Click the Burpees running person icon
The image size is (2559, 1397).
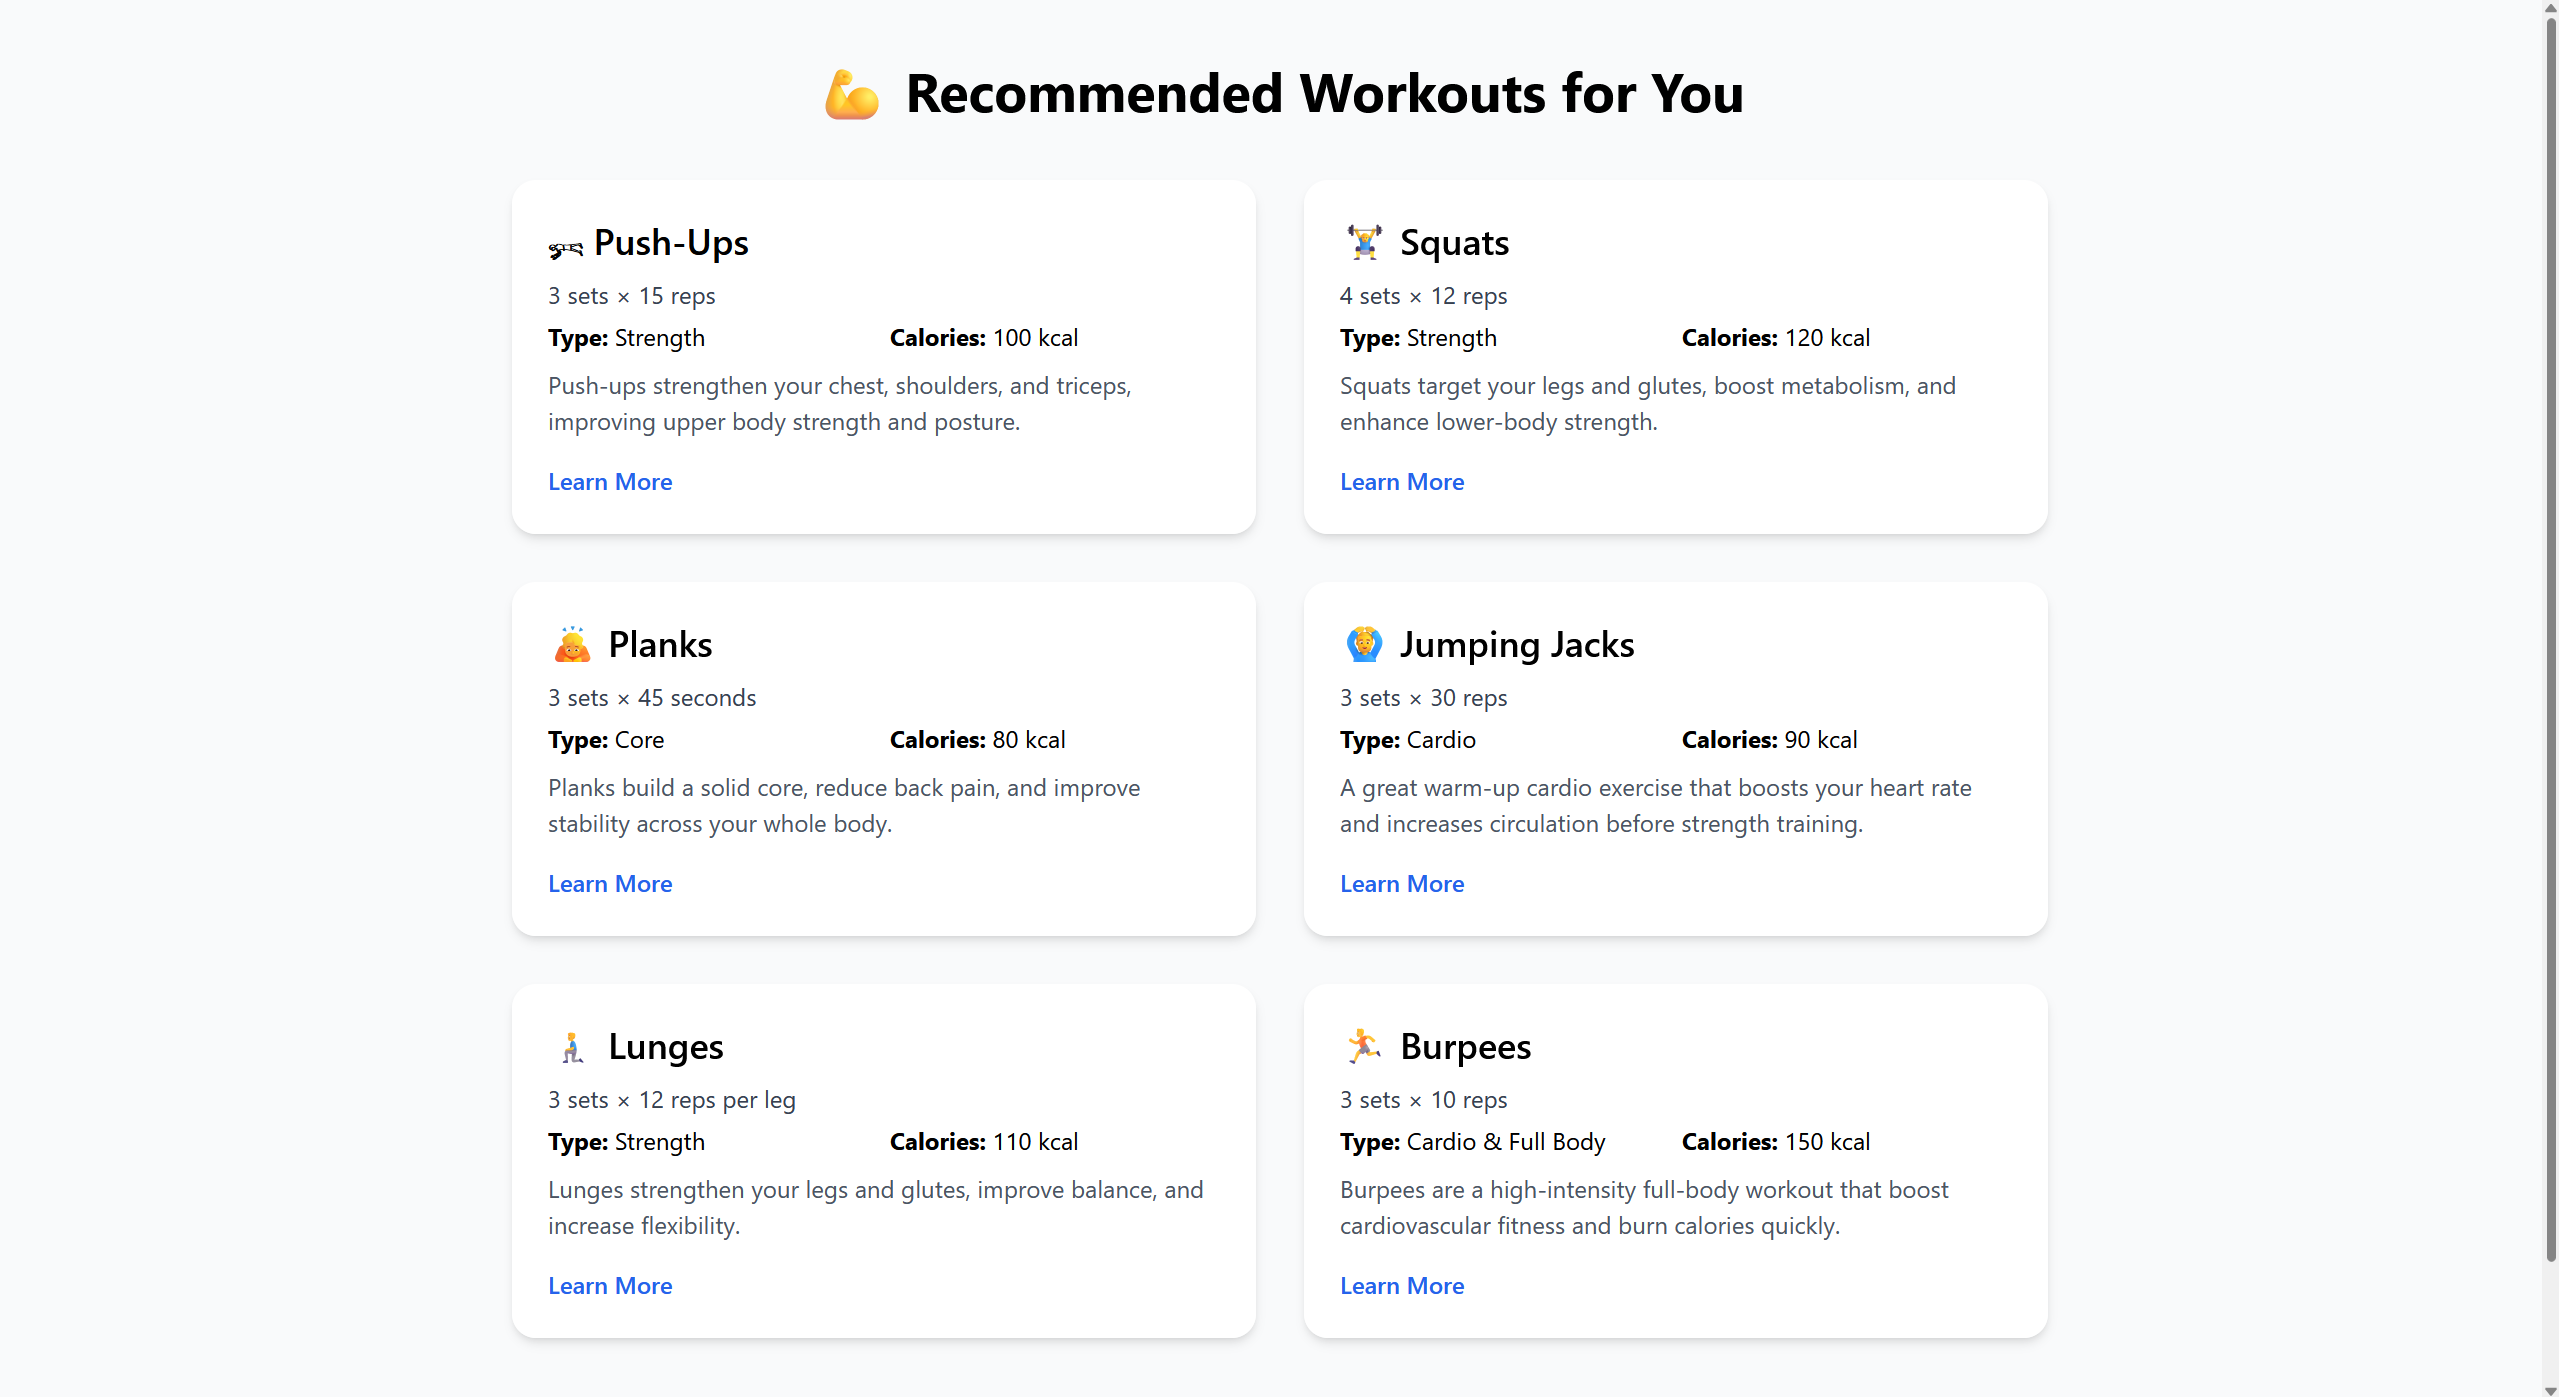[x=1364, y=1047]
